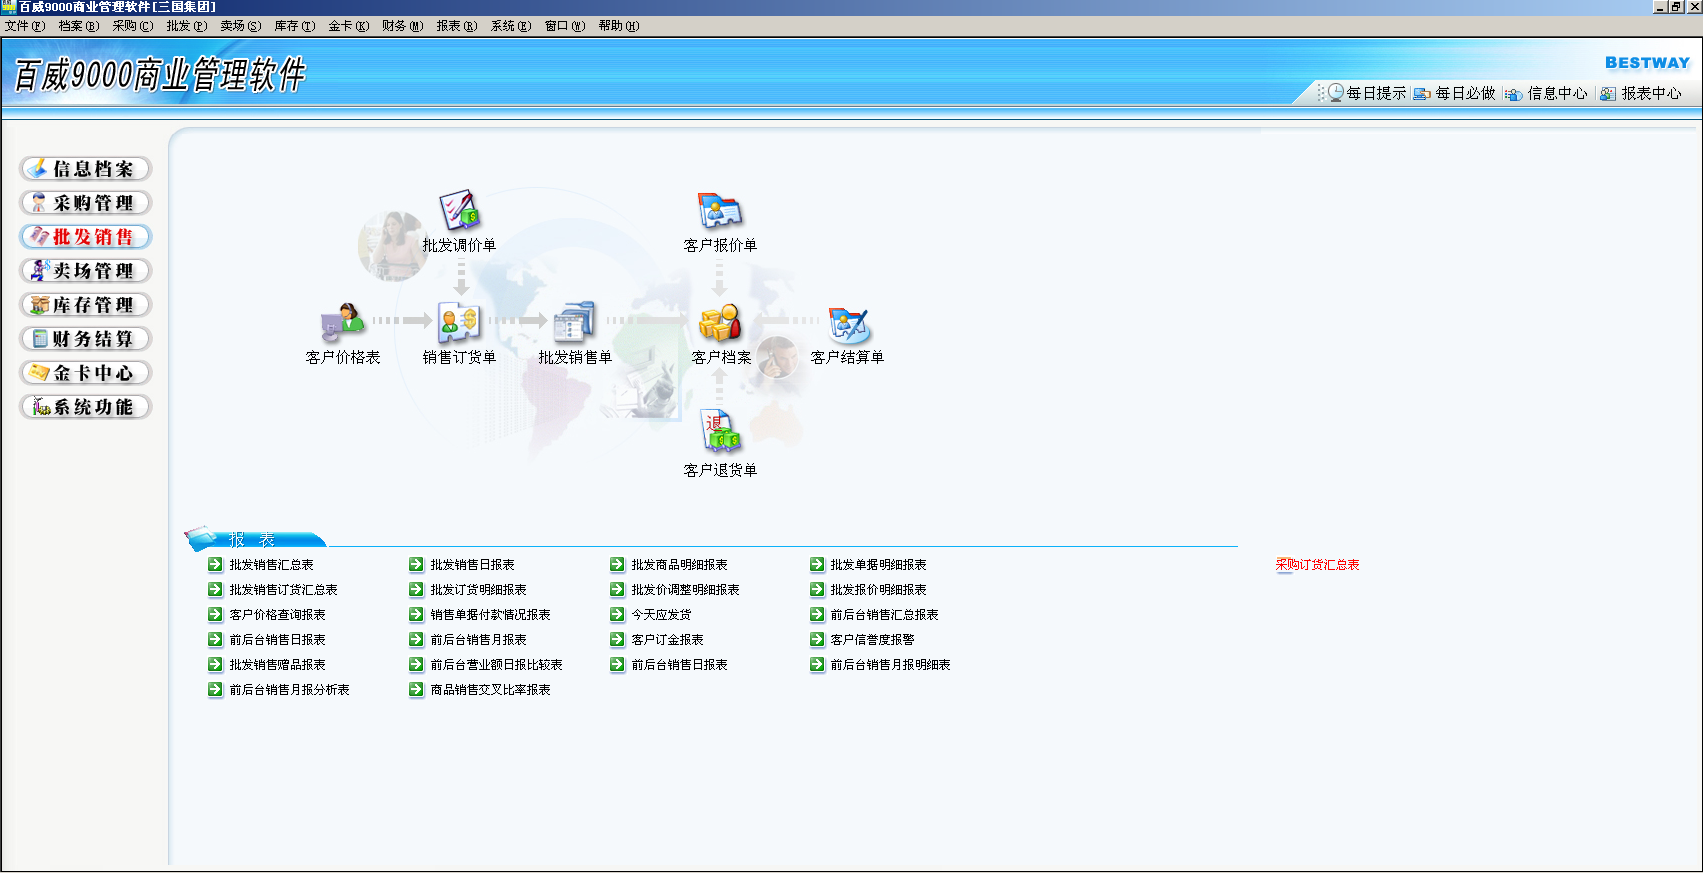Open the 客户价格表 icon
Screen dimensions: 1703x874
pyautogui.click(x=343, y=322)
